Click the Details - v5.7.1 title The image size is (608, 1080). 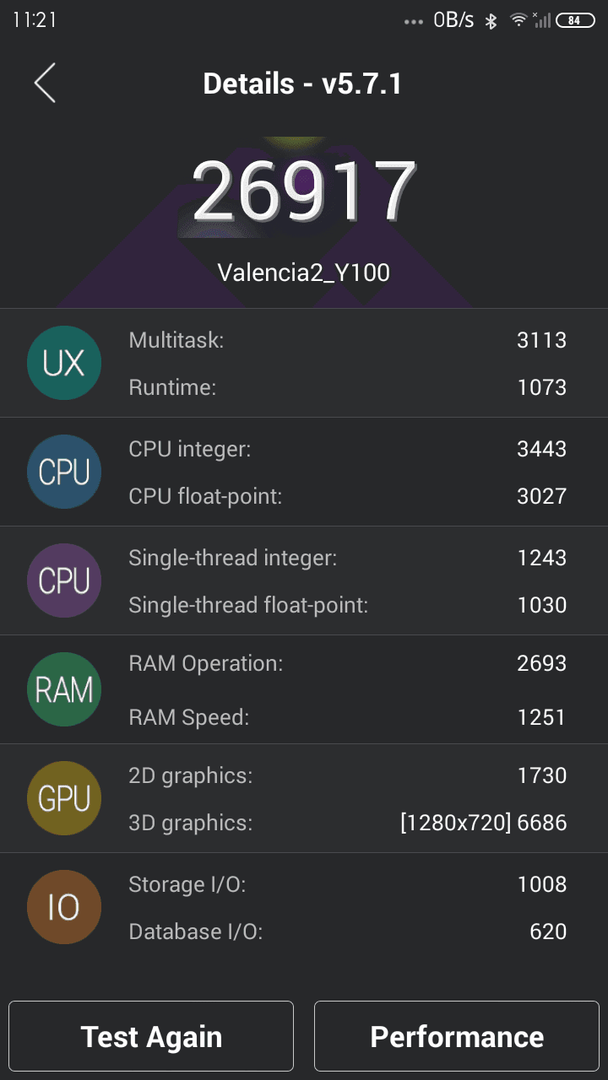pos(302,84)
